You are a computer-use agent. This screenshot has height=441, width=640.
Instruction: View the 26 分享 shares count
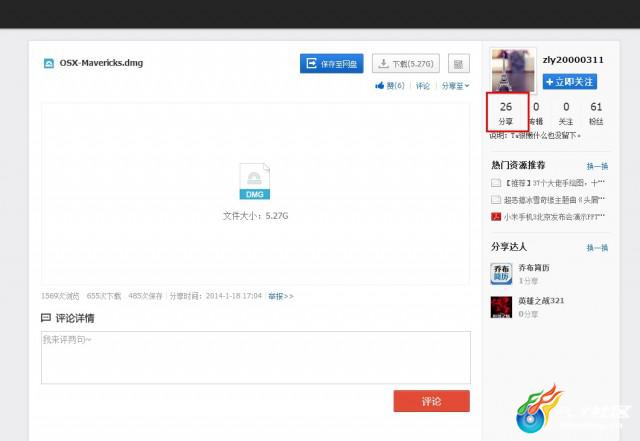(x=506, y=113)
